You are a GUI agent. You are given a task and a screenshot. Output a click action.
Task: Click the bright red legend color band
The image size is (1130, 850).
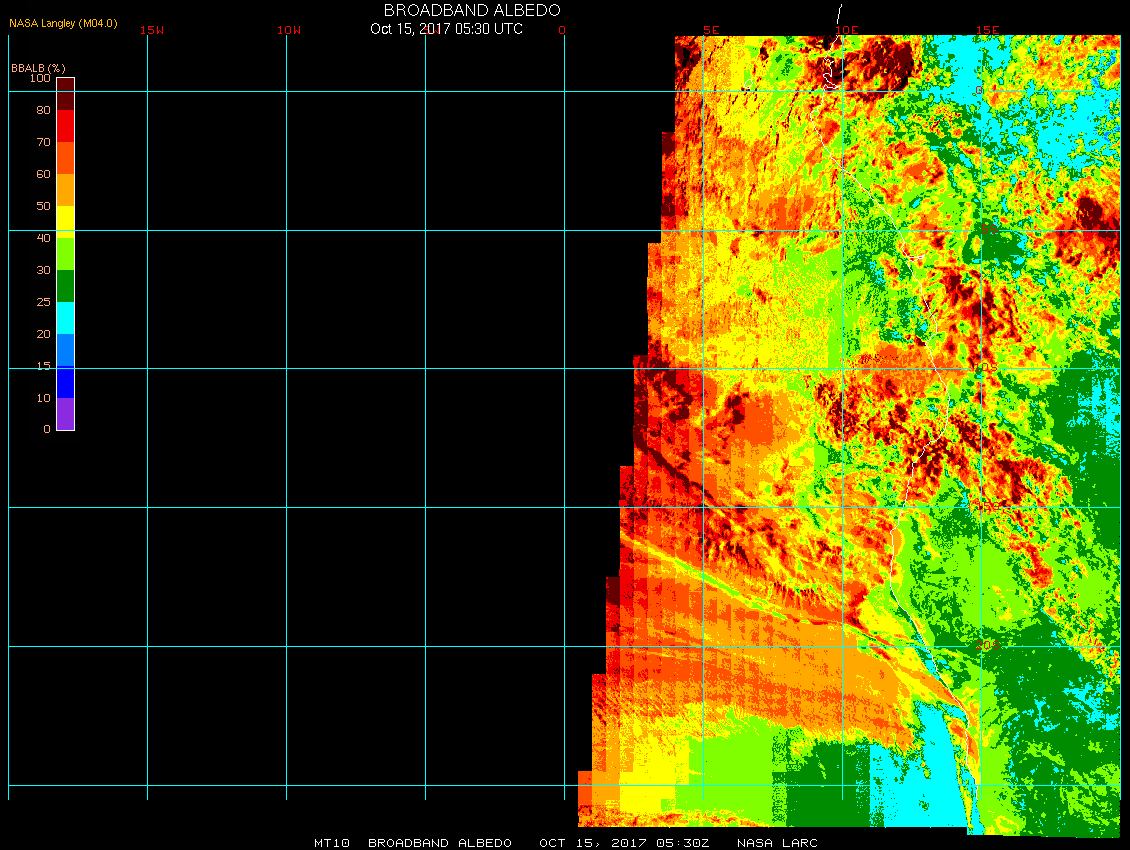tap(65, 126)
